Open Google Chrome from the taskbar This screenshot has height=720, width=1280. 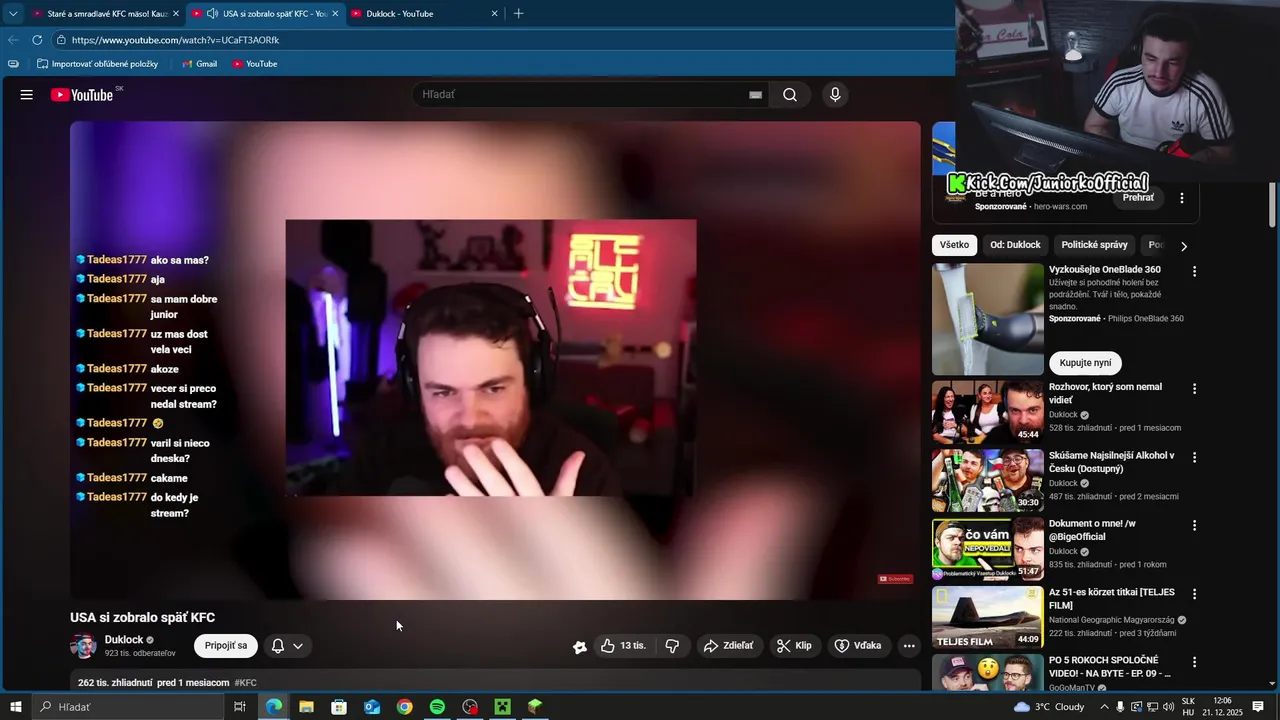404,707
